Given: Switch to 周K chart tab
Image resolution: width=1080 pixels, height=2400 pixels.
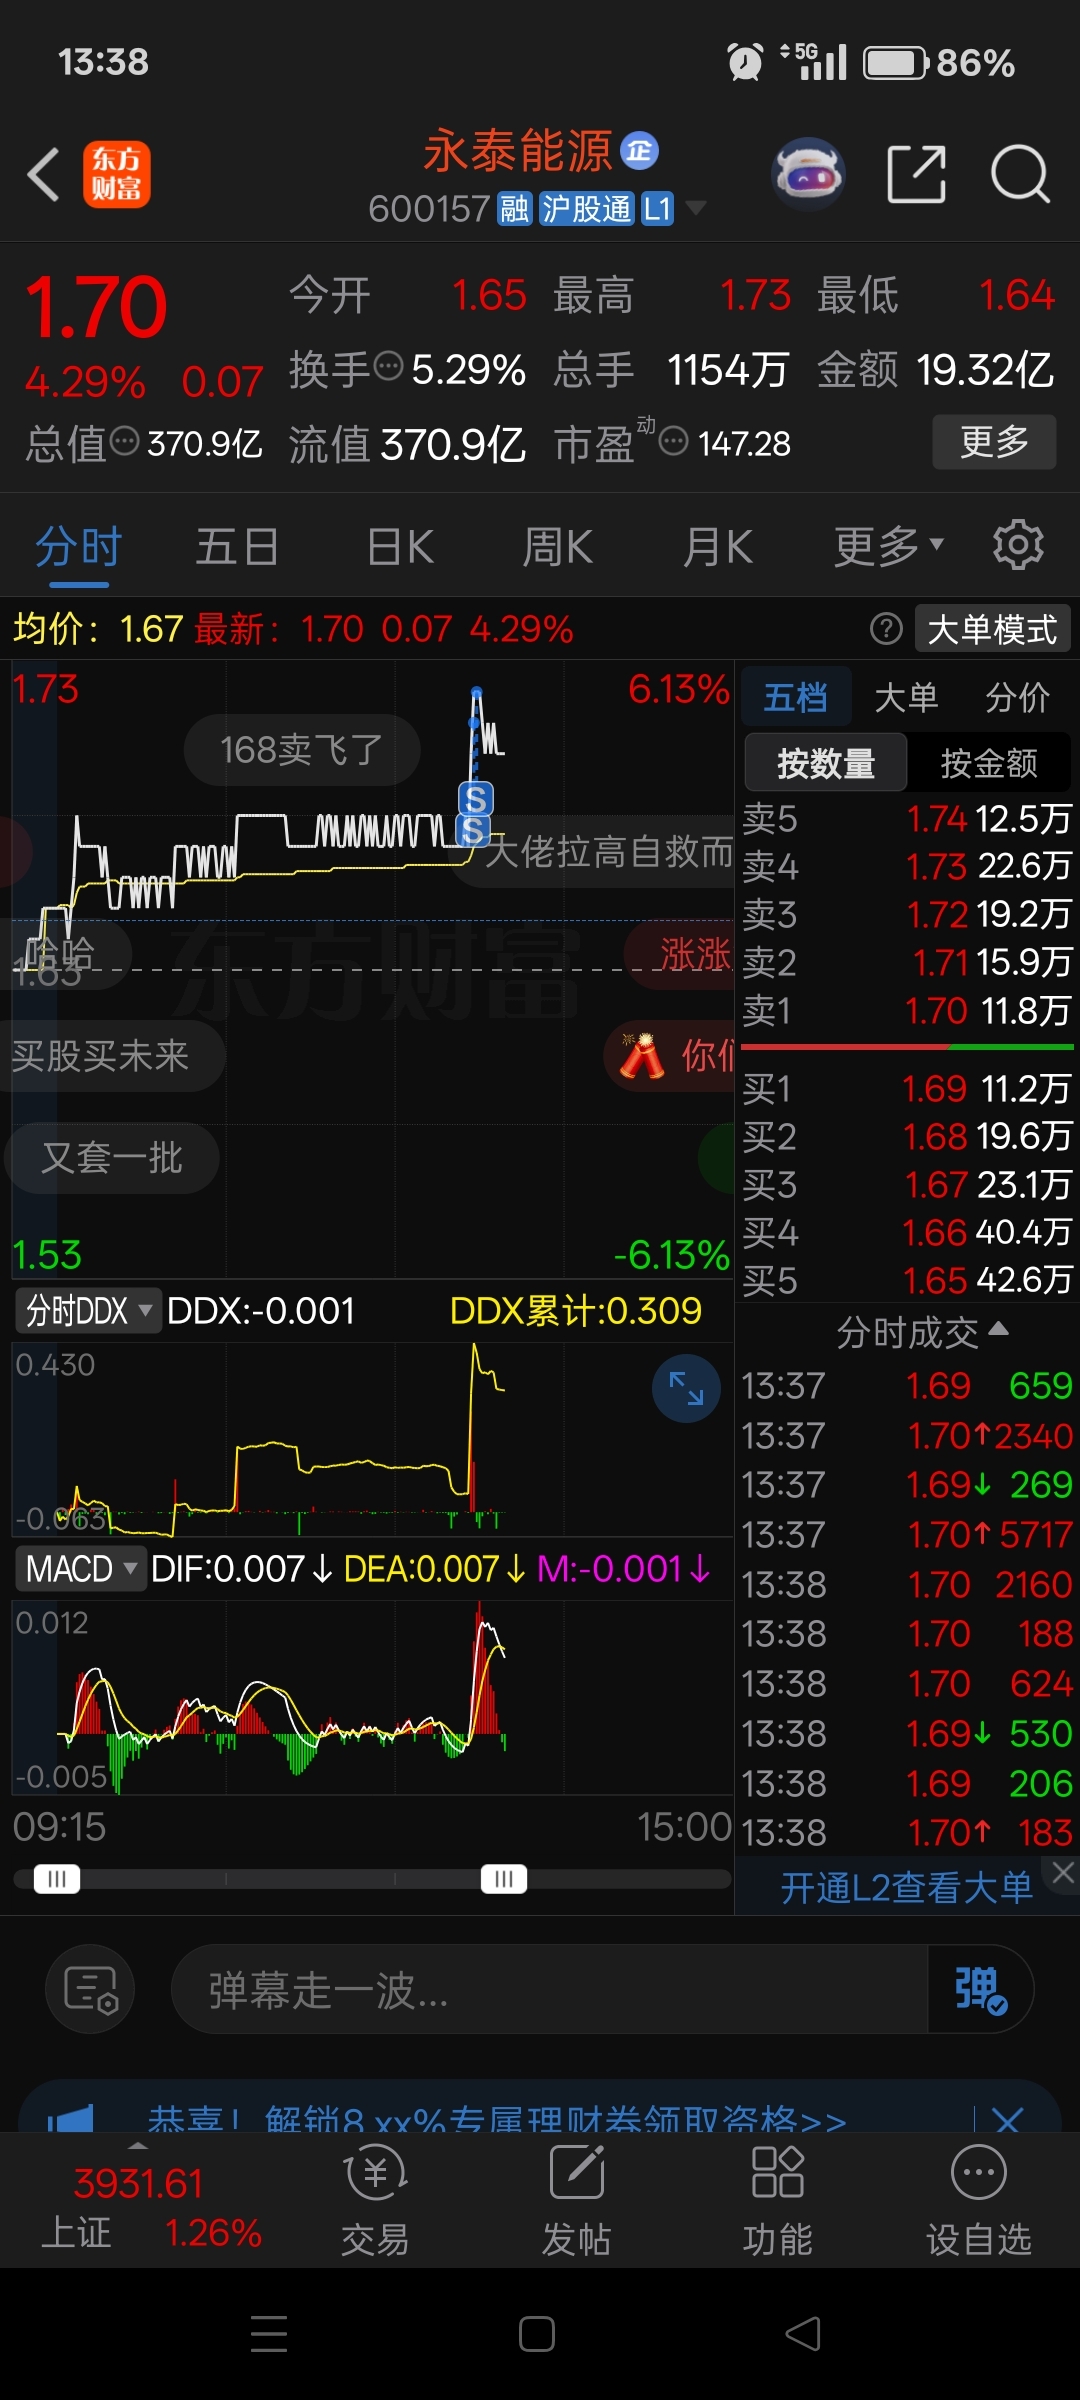Looking at the screenshot, I should [x=558, y=547].
